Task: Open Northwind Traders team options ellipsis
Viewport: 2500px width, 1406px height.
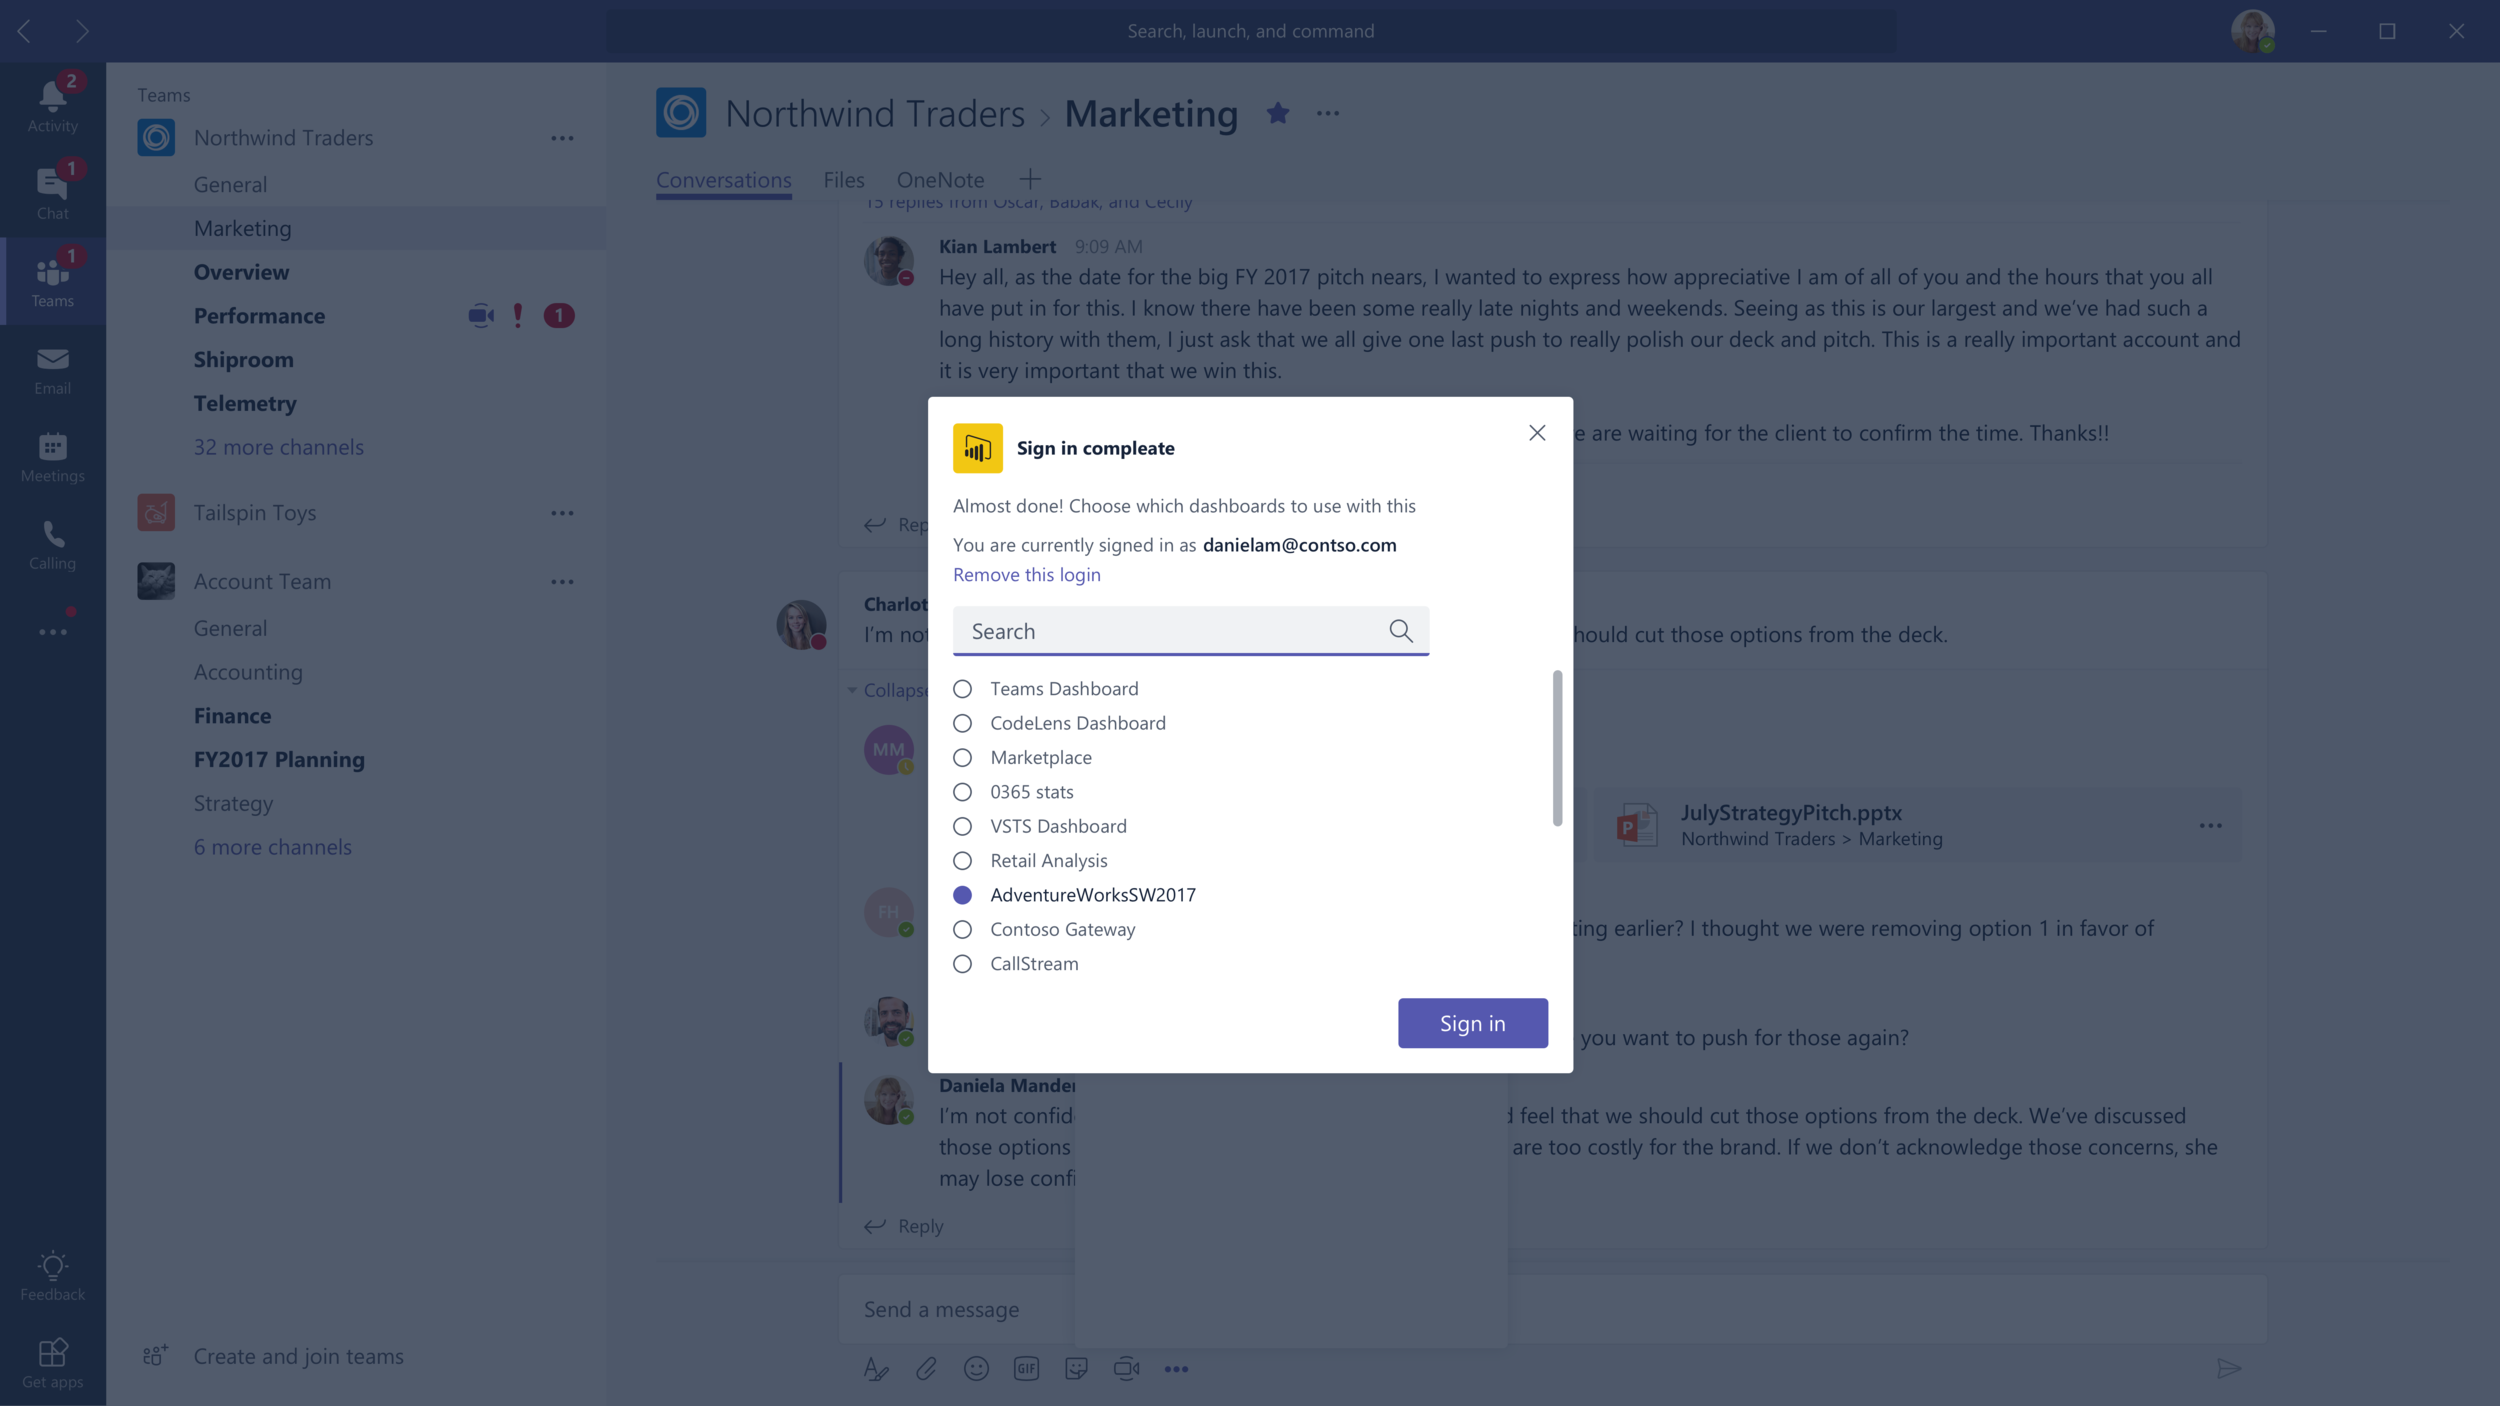Action: tap(562, 138)
